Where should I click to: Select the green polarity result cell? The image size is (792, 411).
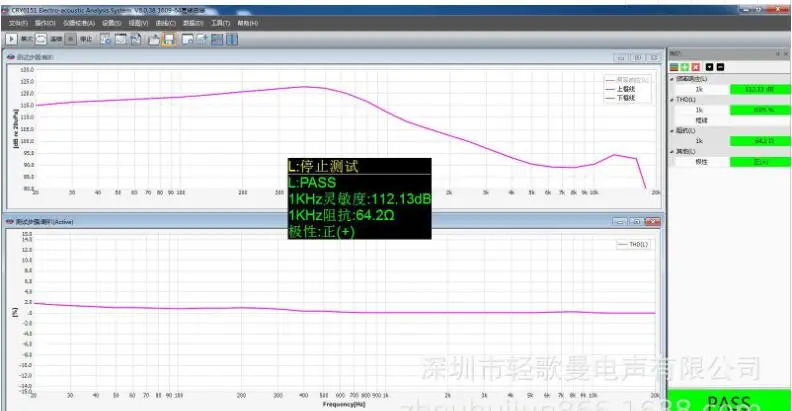[760, 162]
